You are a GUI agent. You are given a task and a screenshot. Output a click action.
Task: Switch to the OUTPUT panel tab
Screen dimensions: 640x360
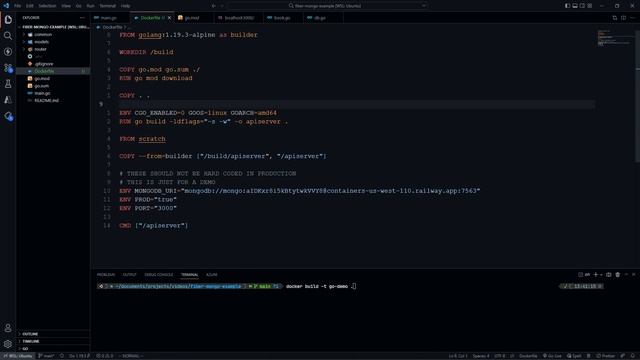point(129,275)
